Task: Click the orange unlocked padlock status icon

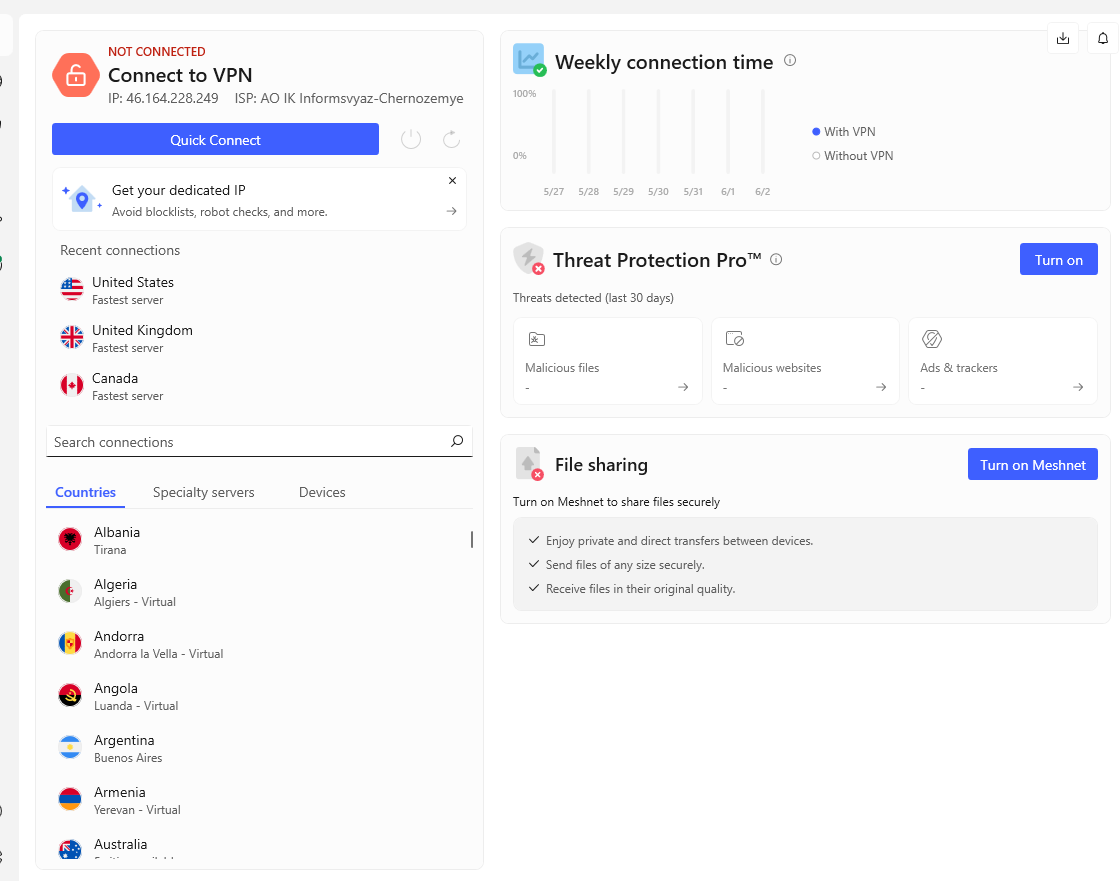Action: [76, 75]
